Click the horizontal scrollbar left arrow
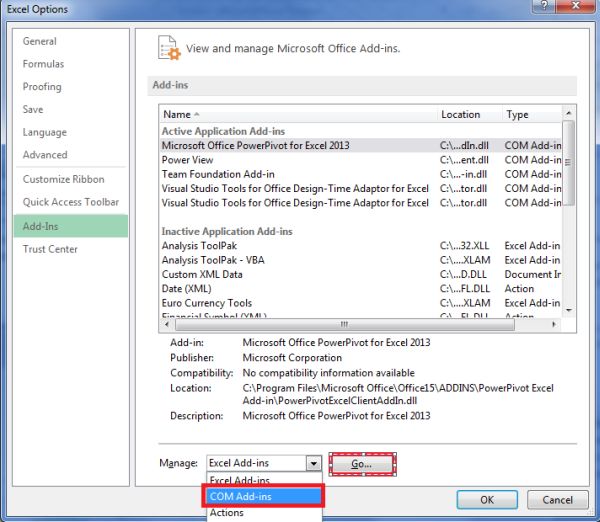 tap(167, 325)
